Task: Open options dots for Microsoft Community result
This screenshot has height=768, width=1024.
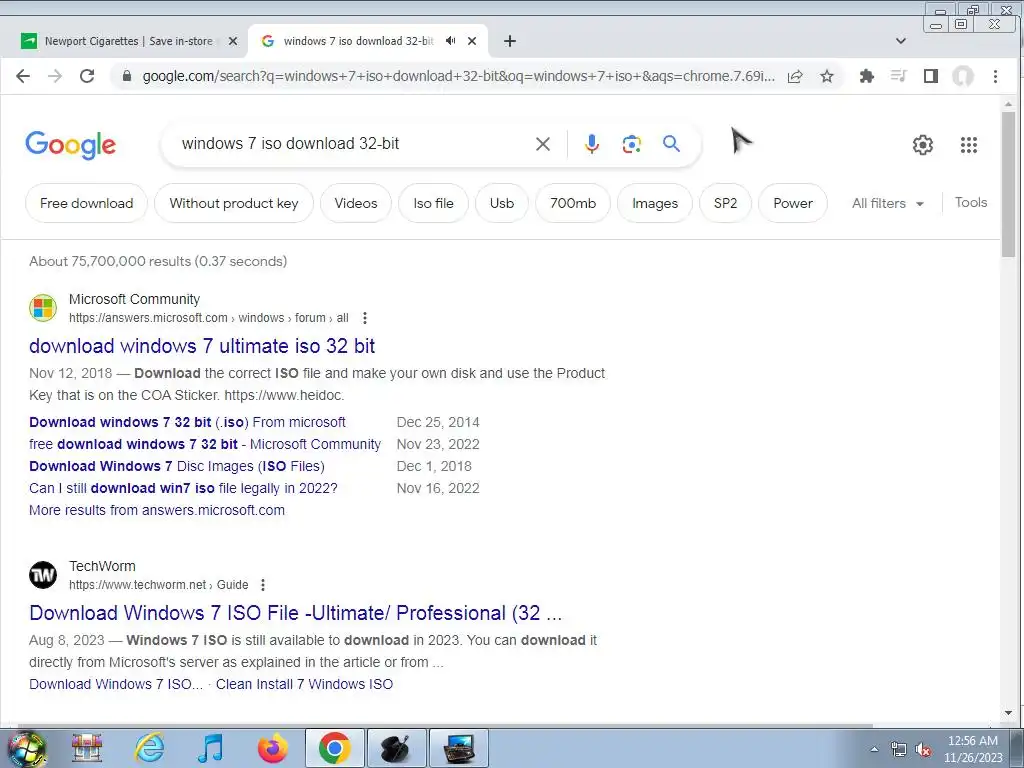Action: click(x=364, y=318)
